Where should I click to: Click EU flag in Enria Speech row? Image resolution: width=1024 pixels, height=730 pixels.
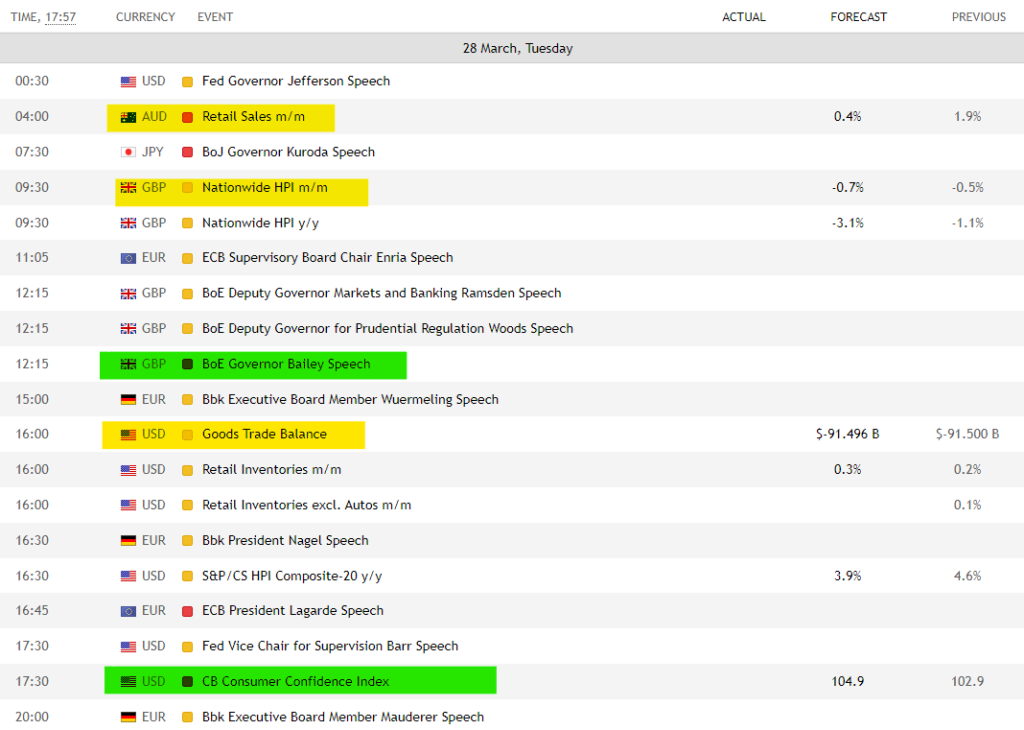tap(128, 258)
